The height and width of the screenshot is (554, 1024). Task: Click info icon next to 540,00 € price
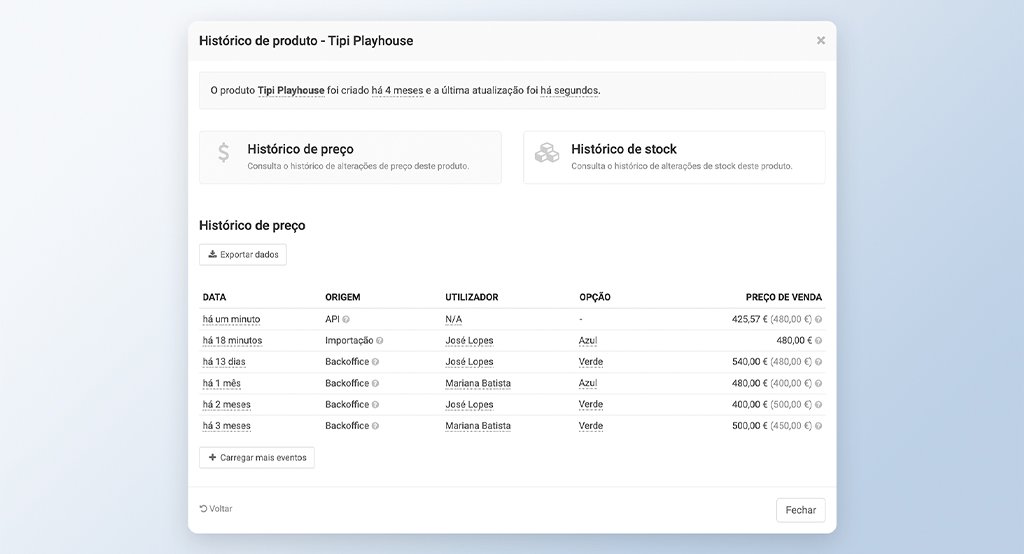click(x=818, y=362)
